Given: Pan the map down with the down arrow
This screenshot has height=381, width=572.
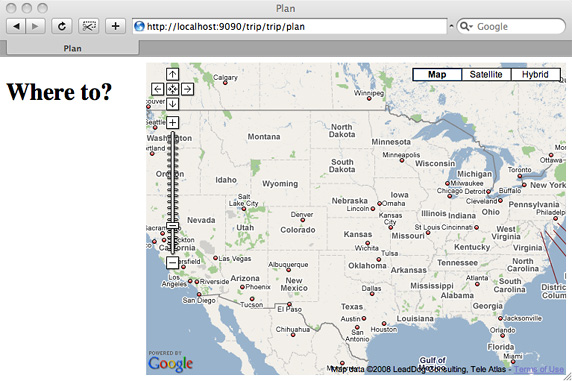Looking at the screenshot, I should pyautogui.click(x=173, y=104).
